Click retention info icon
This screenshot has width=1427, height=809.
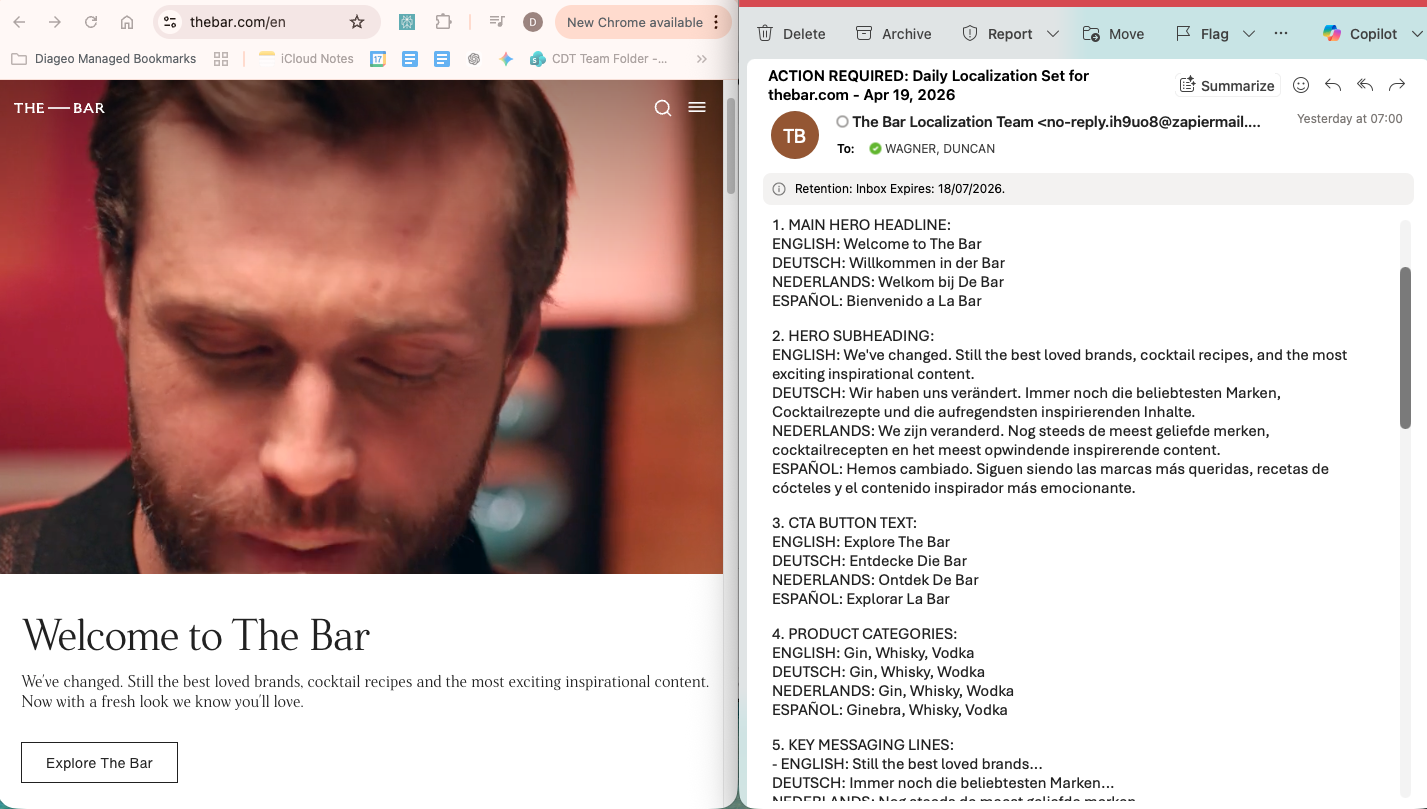pos(779,189)
